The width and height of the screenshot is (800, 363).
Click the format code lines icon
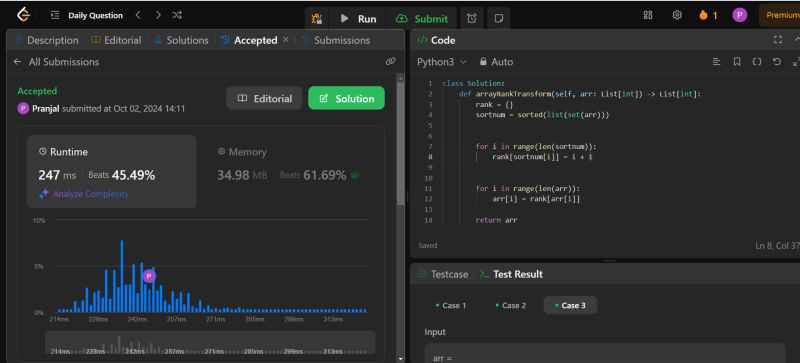717,62
